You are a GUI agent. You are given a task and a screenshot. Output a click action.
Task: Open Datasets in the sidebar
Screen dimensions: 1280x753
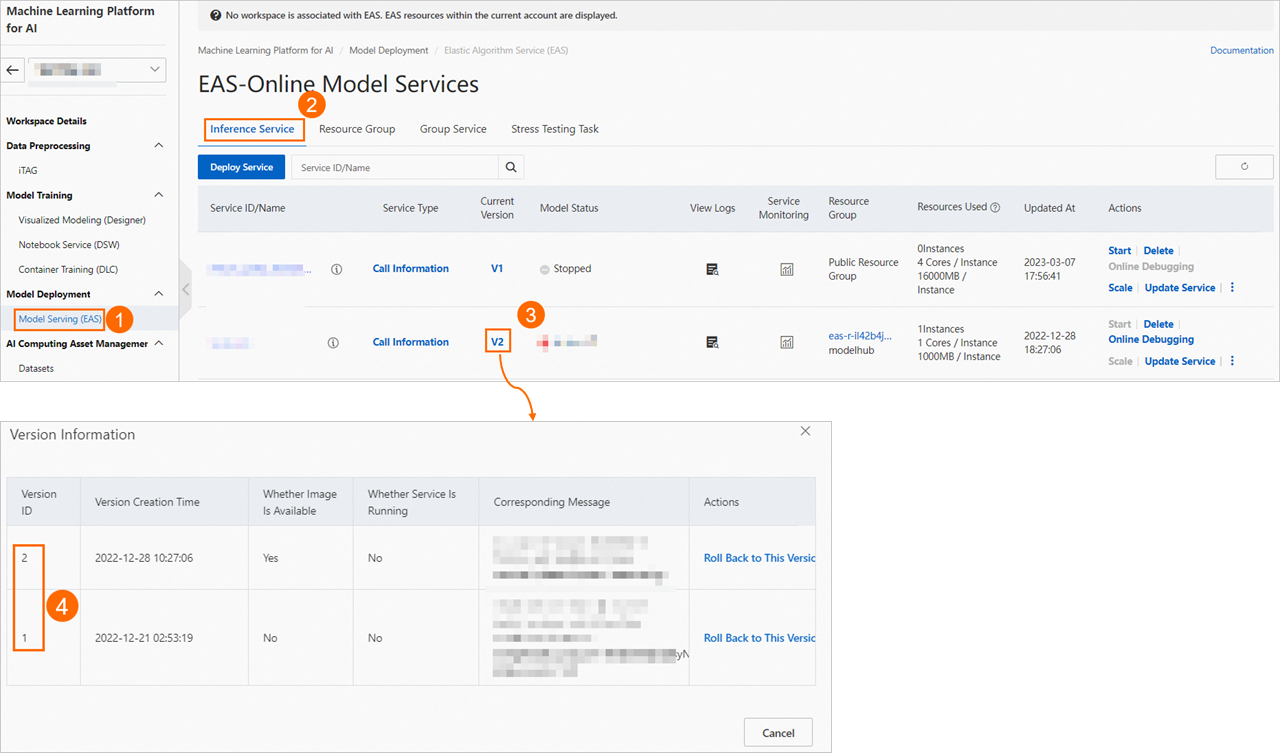36,368
